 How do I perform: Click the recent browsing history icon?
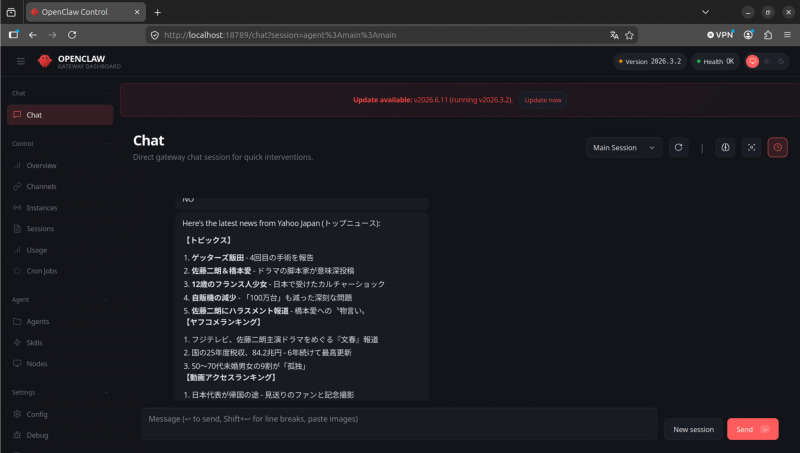11,12
